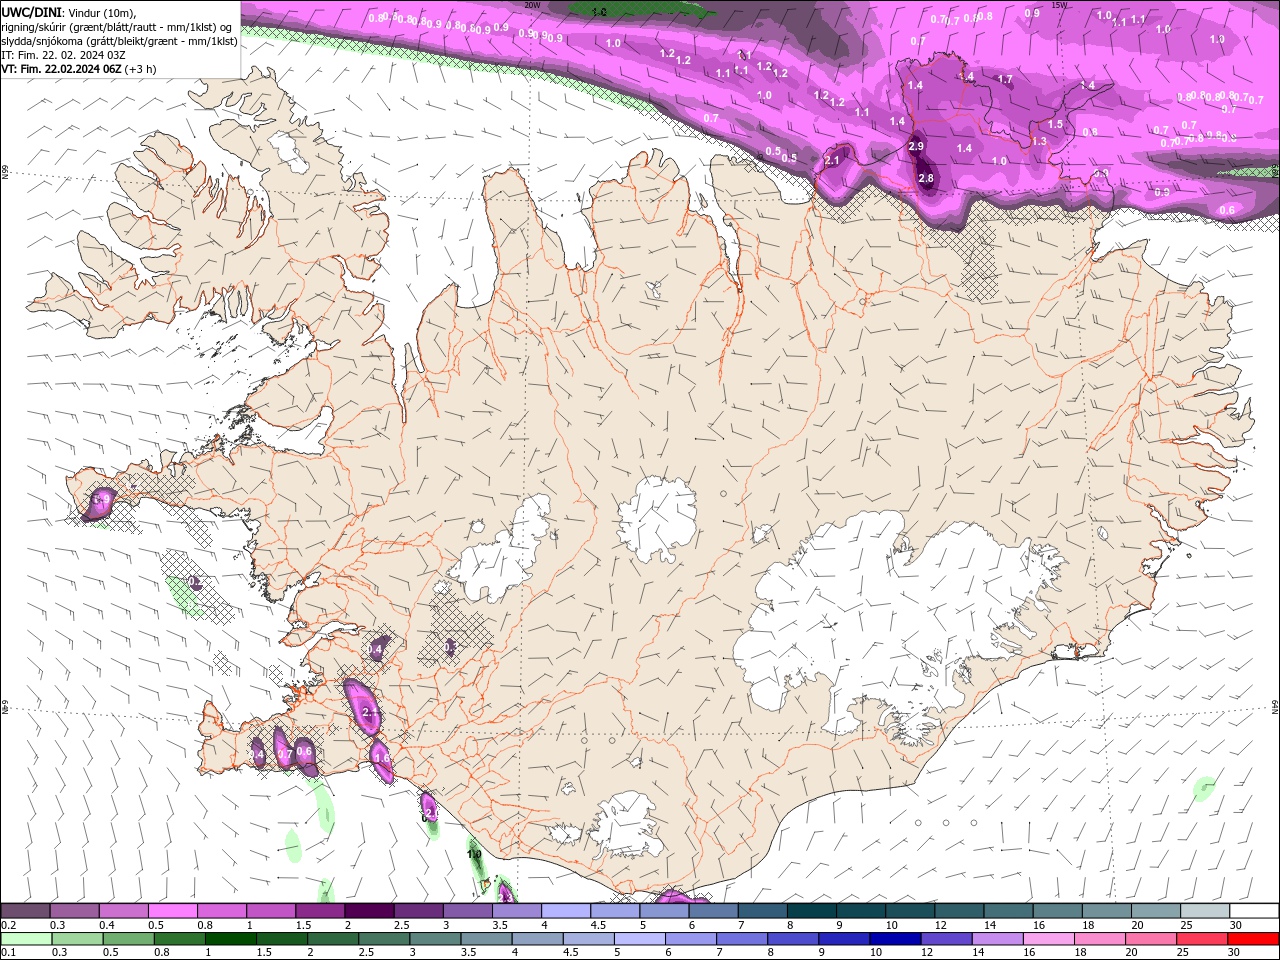Select the bright red 30 swatch, lower legend

(1254, 938)
